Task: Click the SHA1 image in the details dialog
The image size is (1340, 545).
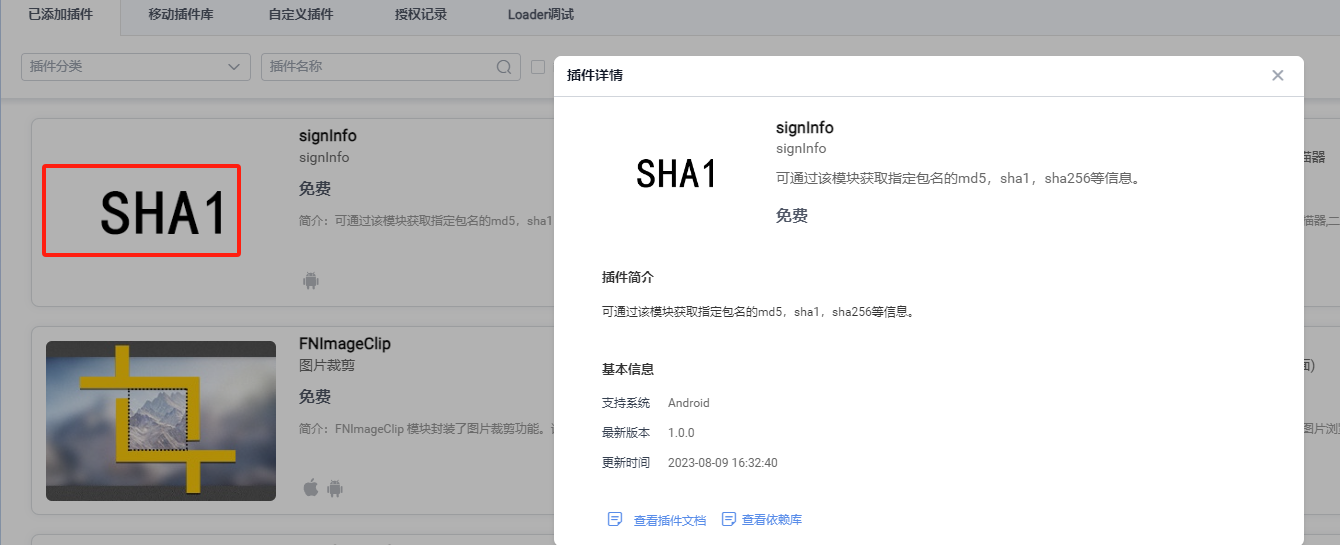Action: 677,175
